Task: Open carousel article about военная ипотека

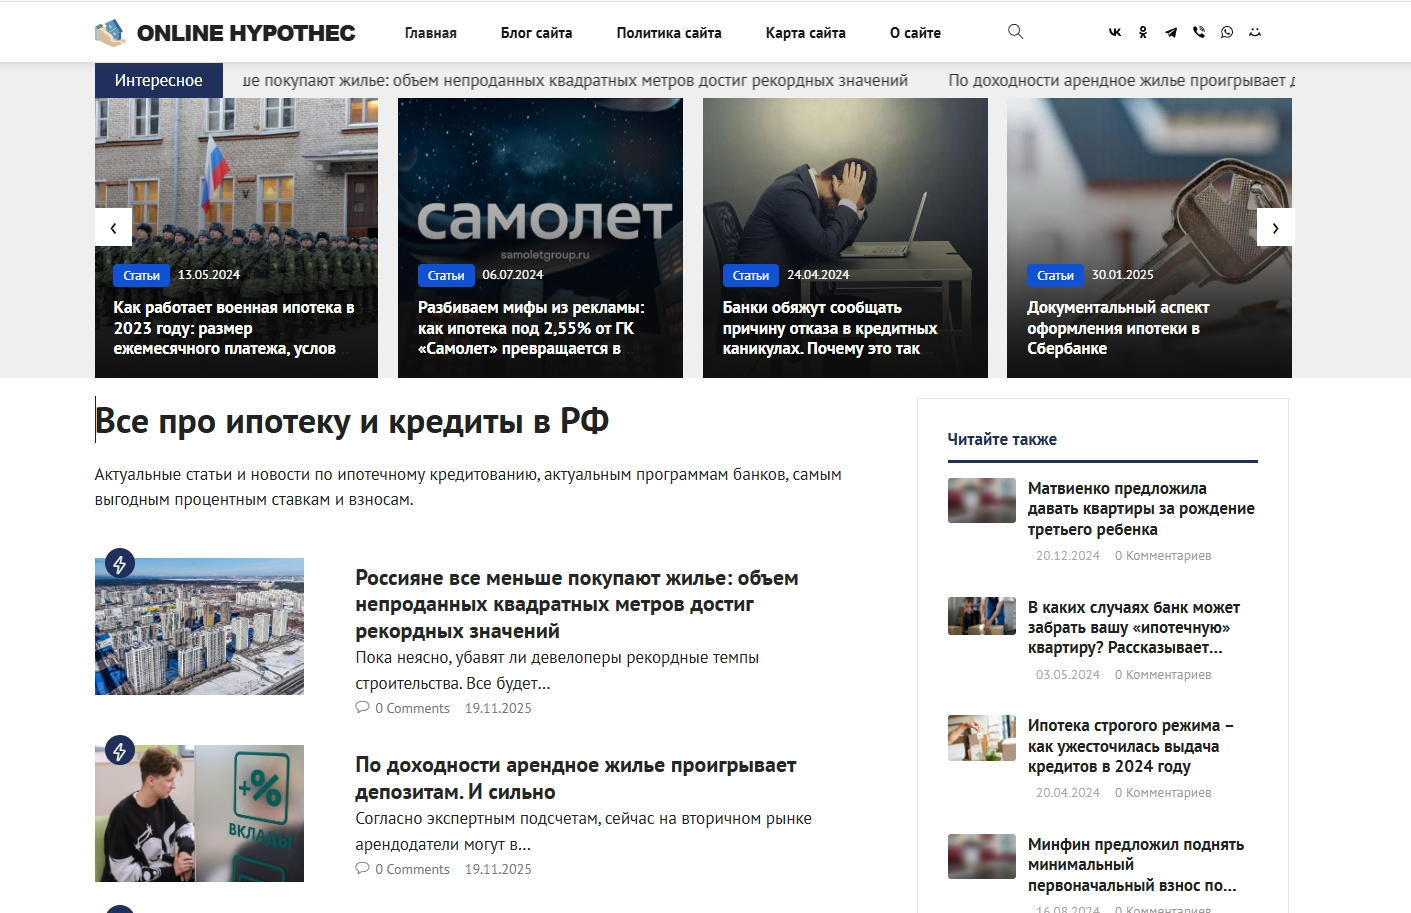Action: coord(234,328)
